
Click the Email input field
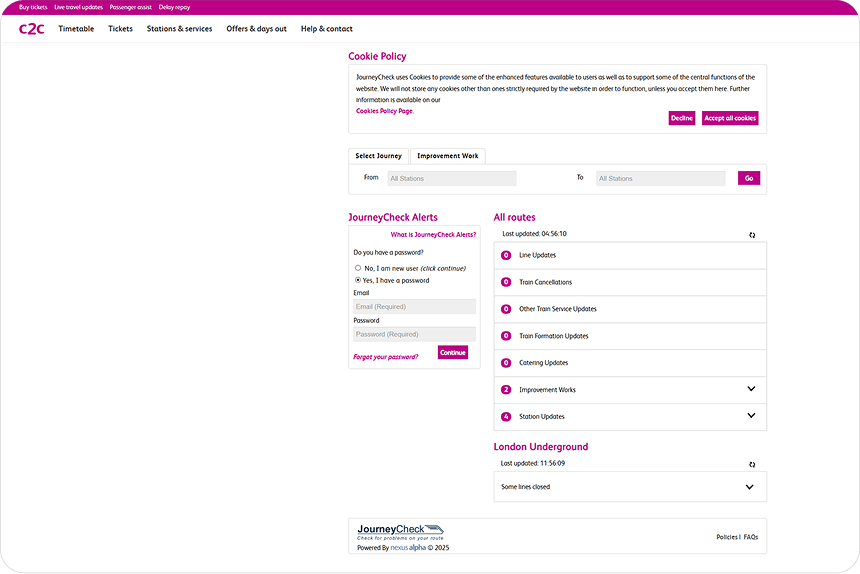coord(414,307)
